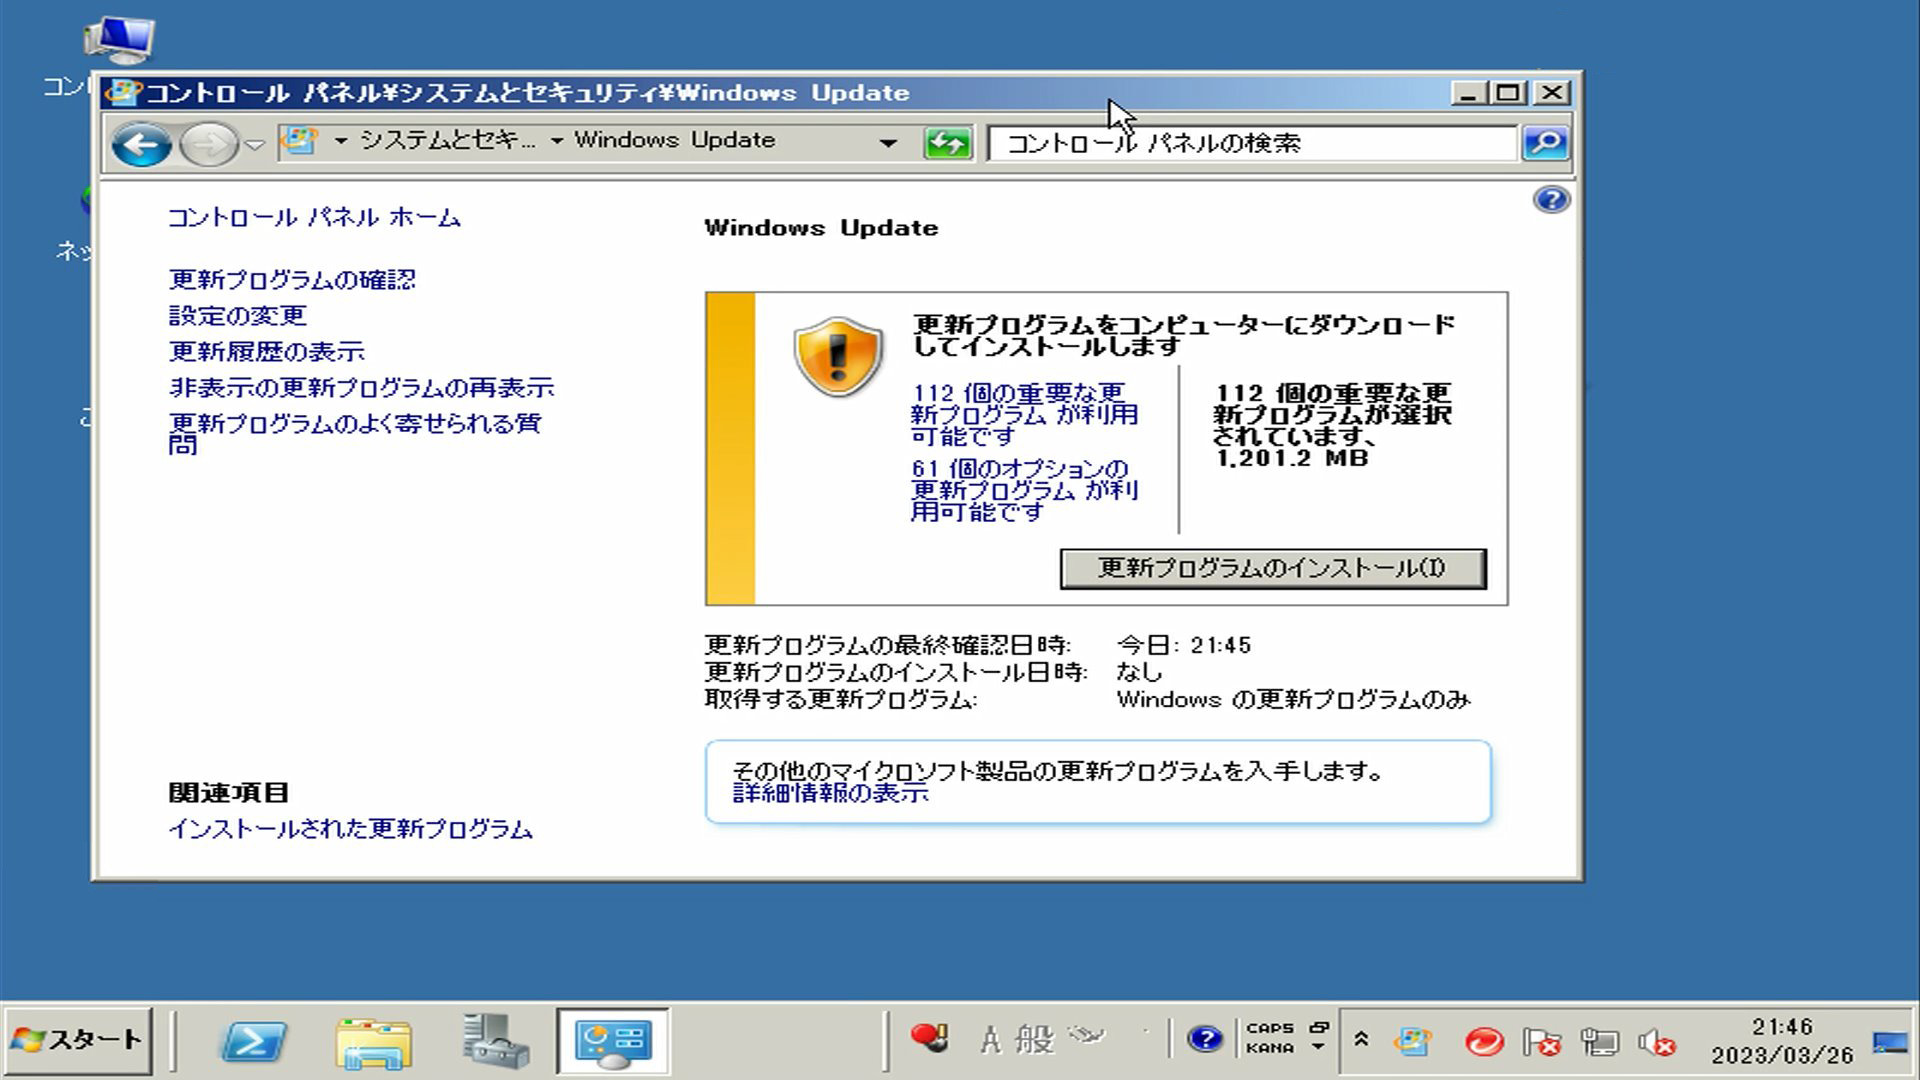This screenshot has width=1920, height=1080.
Task: Open Server Manager taskbar icon
Action: [495, 1041]
